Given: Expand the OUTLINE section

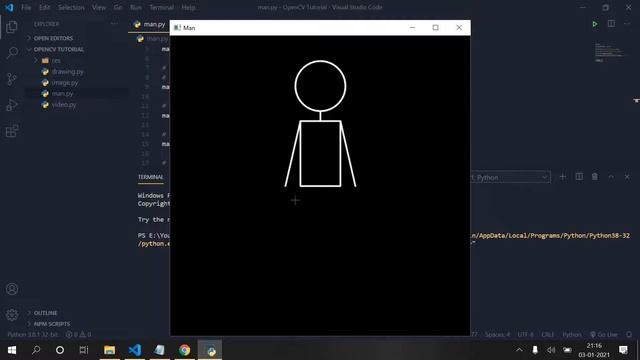Looking at the screenshot, I should pyautogui.click(x=45, y=313).
